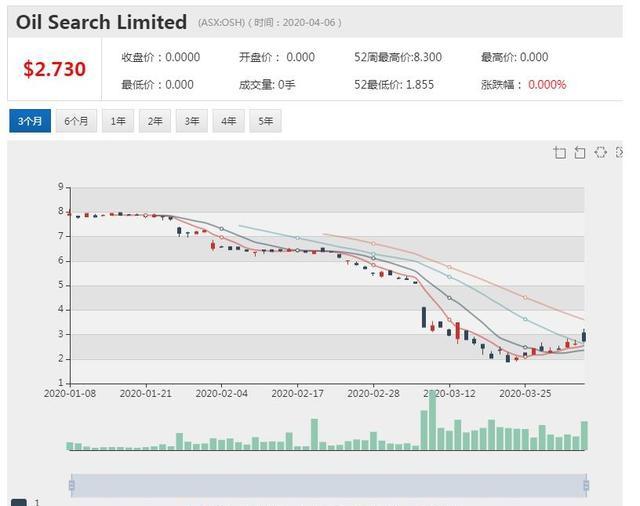Click the 成交量 0手 value
Screen dimensions: 640x506
(267, 85)
